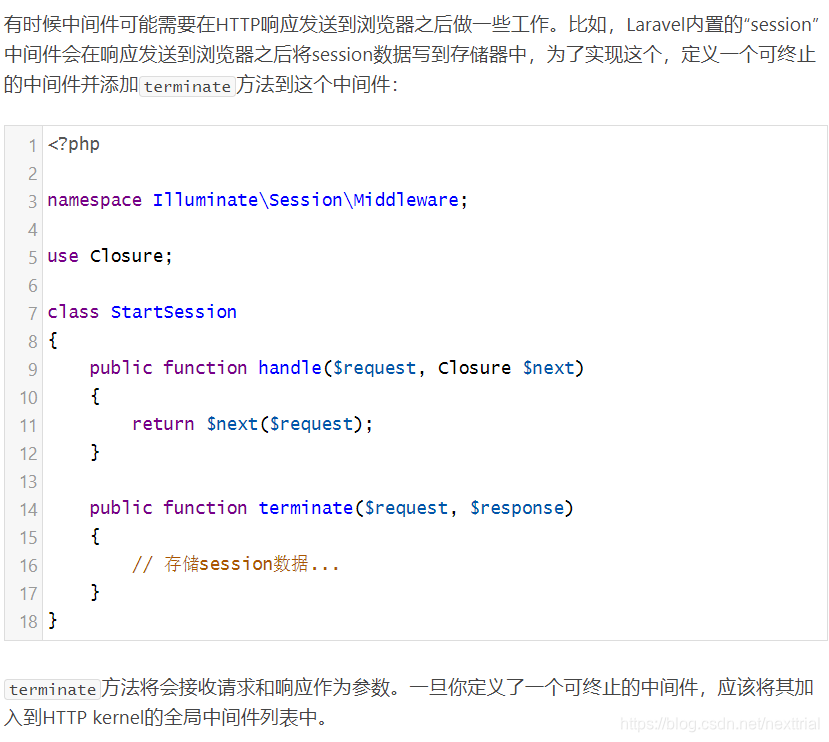Click the 'handle' method name on line 9
Screen dimensions: 829x742
[x=290, y=368]
